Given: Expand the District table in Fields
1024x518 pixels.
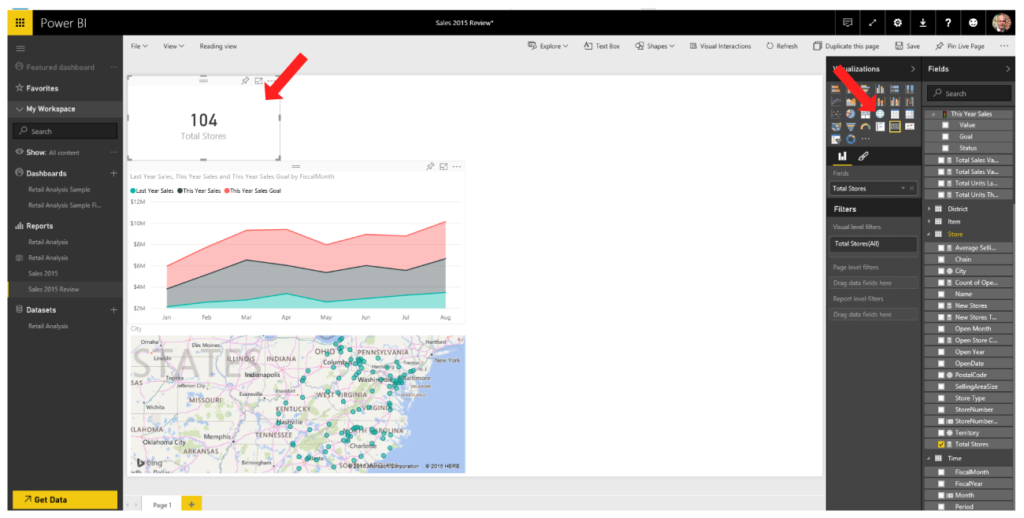Looking at the screenshot, I should click(x=929, y=209).
